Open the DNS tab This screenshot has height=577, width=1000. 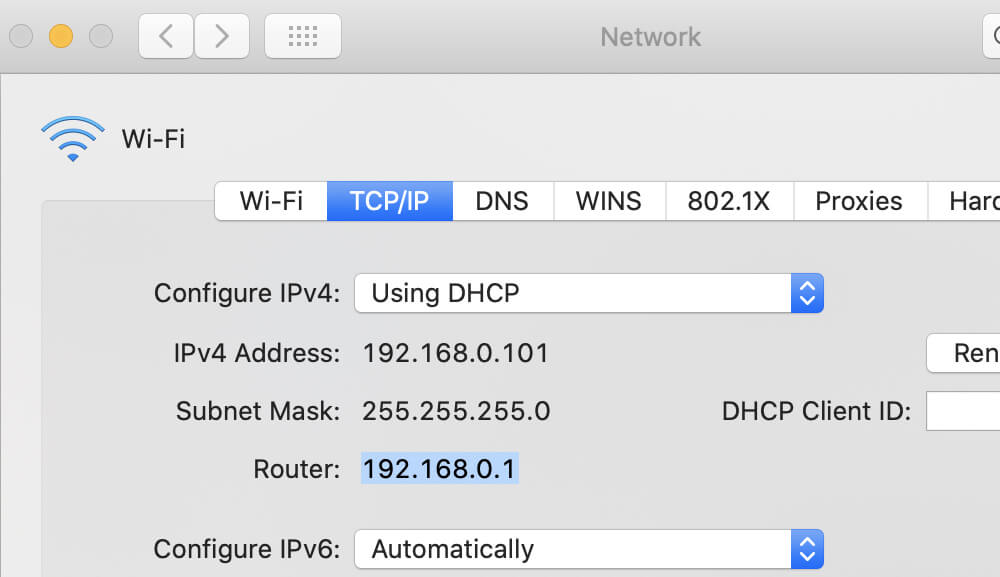(502, 201)
